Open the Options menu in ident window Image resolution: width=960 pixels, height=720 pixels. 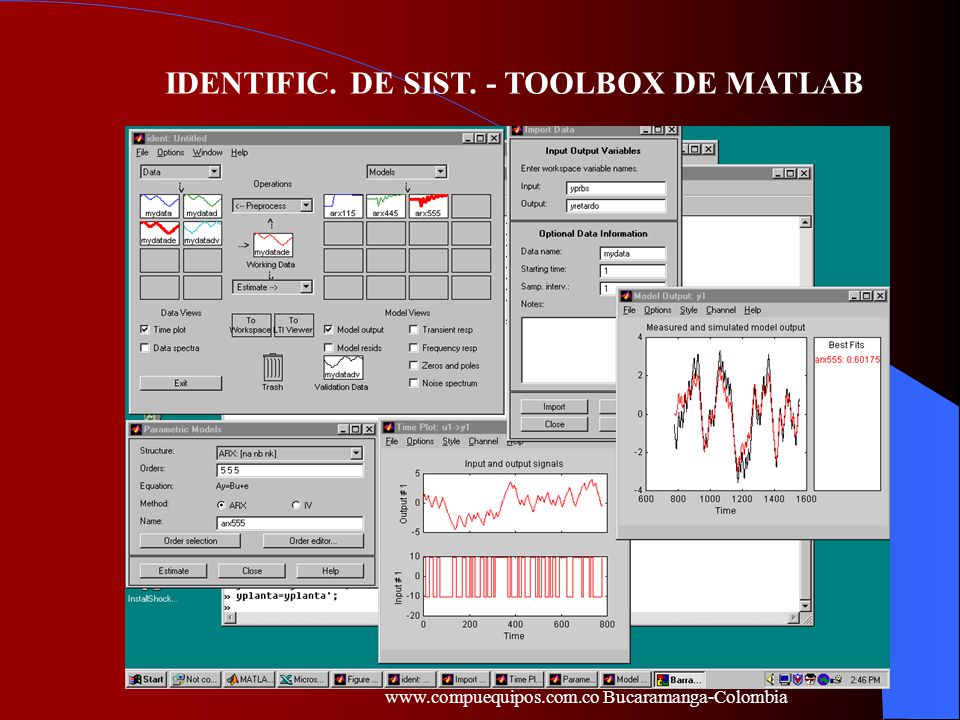(x=170, y=152)
